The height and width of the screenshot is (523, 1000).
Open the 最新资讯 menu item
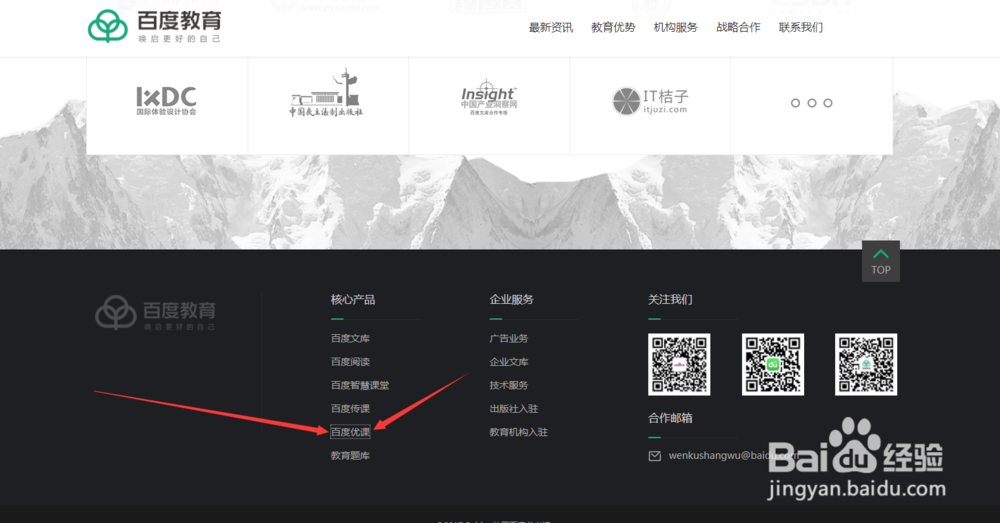551,27
